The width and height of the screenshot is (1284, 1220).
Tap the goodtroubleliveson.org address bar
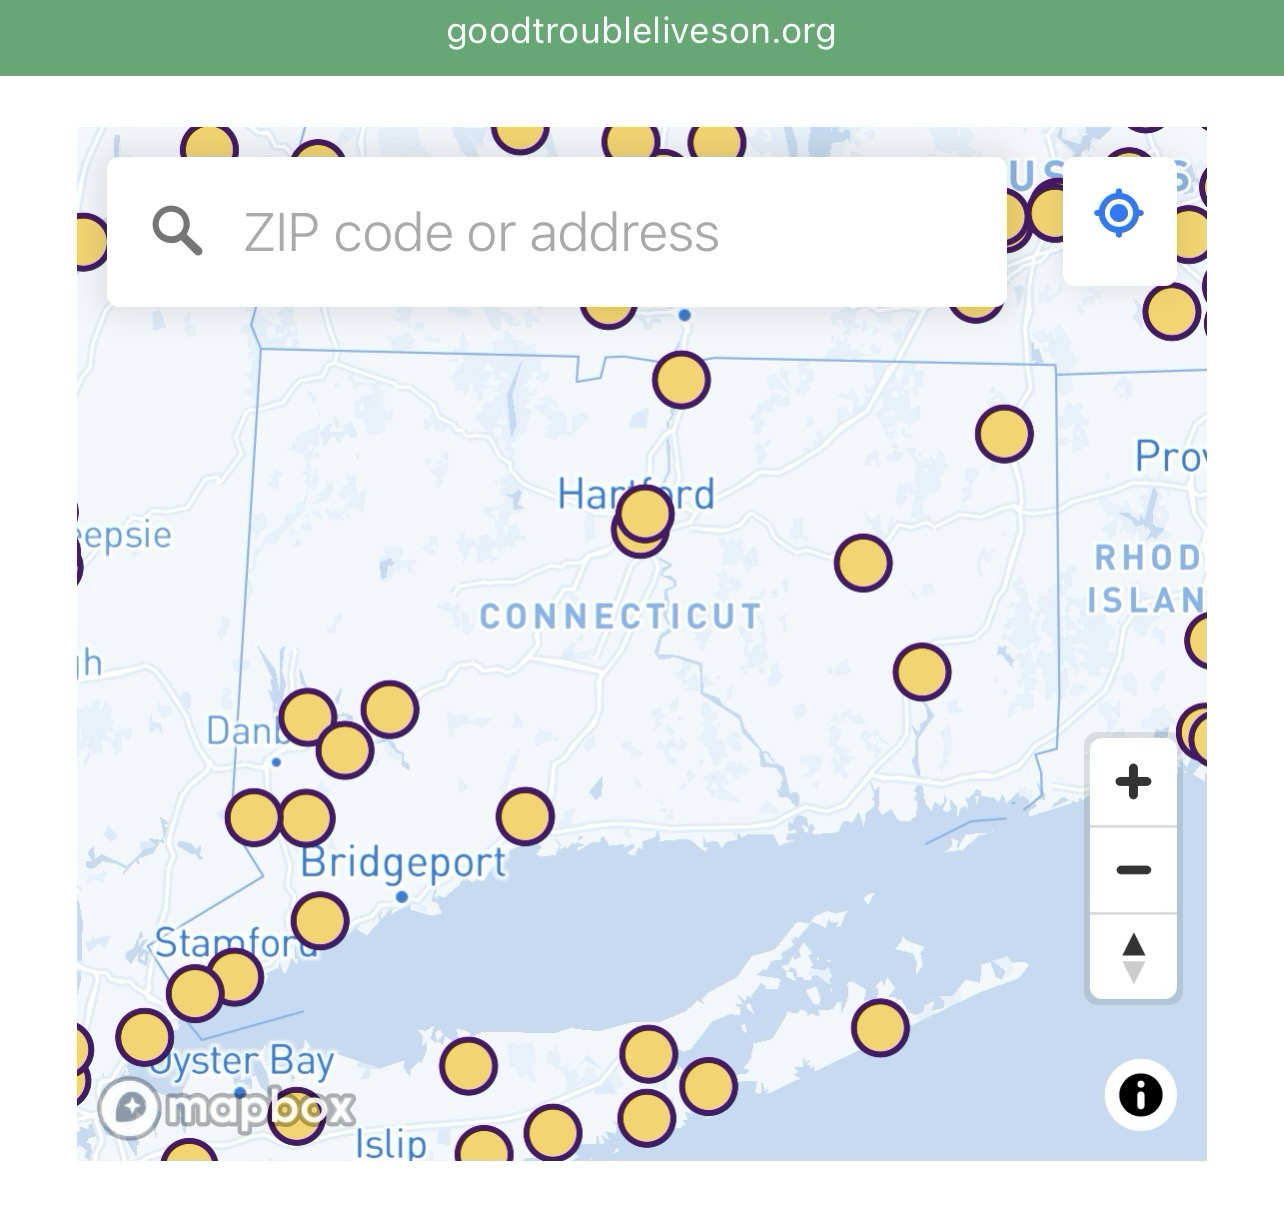641,32
